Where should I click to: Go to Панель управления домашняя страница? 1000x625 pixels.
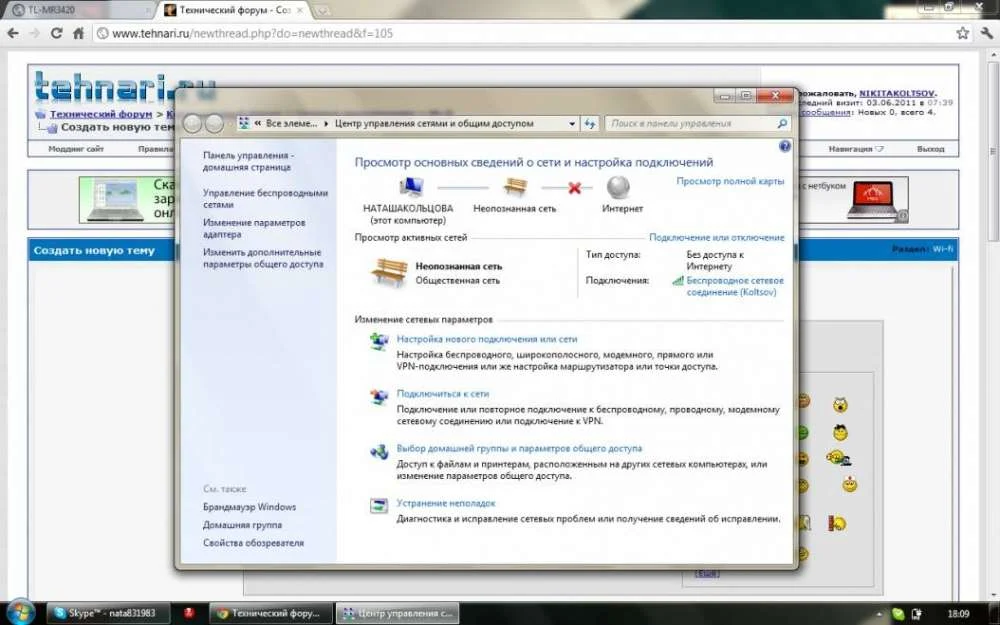coord(247,161)
